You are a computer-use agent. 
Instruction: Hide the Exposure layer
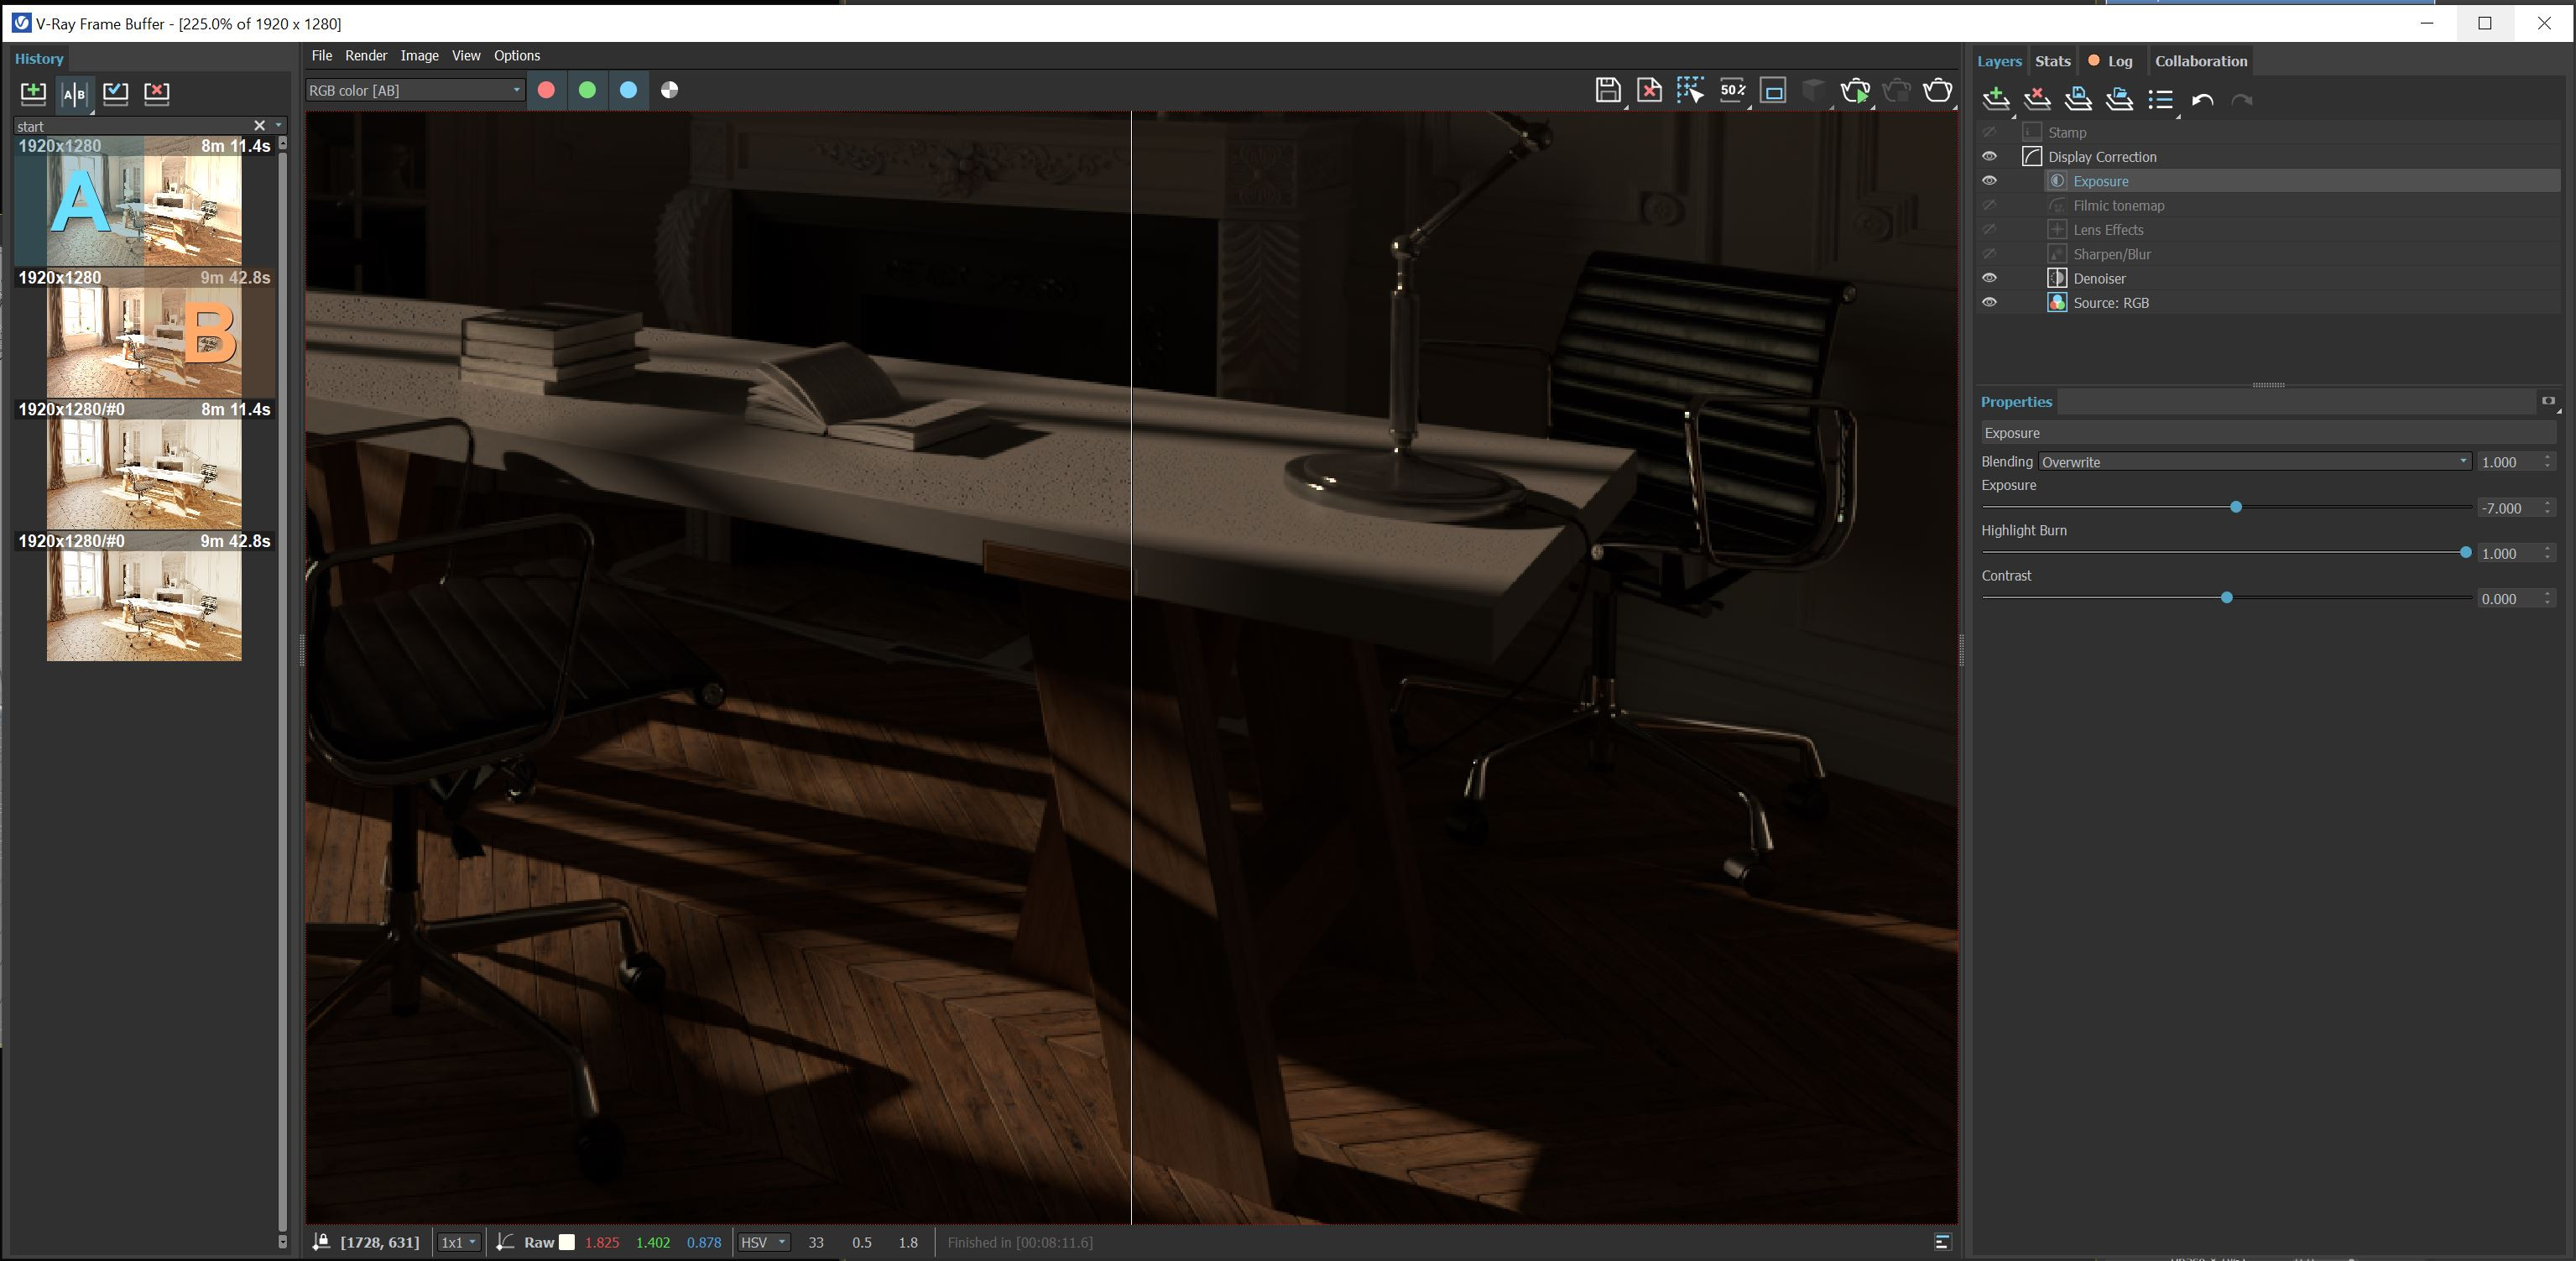[1989, 181]
